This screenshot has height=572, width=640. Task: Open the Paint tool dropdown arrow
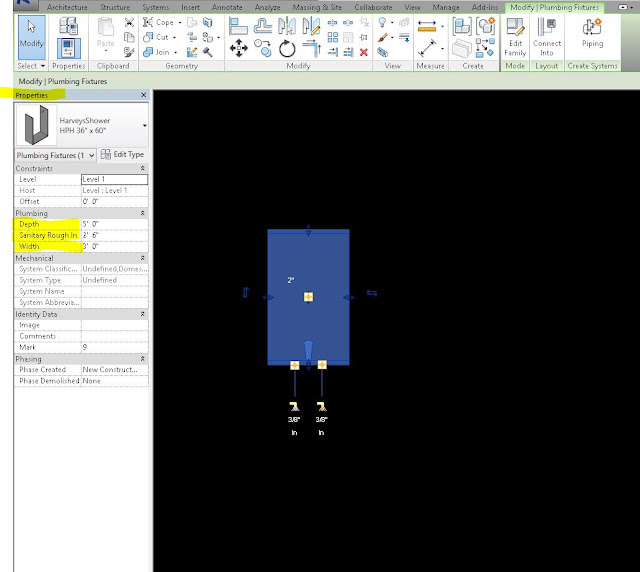tap(219, 38)
